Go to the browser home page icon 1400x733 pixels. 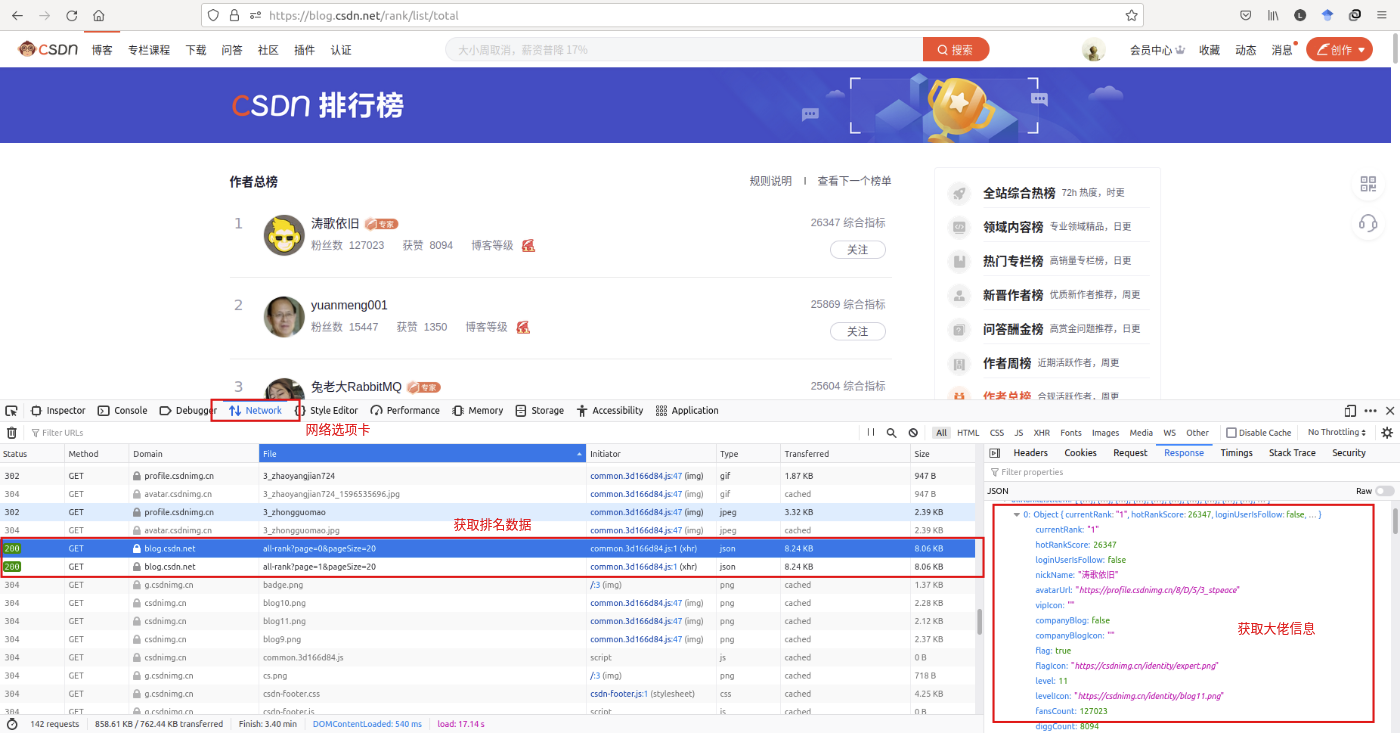tap(98, 16)
